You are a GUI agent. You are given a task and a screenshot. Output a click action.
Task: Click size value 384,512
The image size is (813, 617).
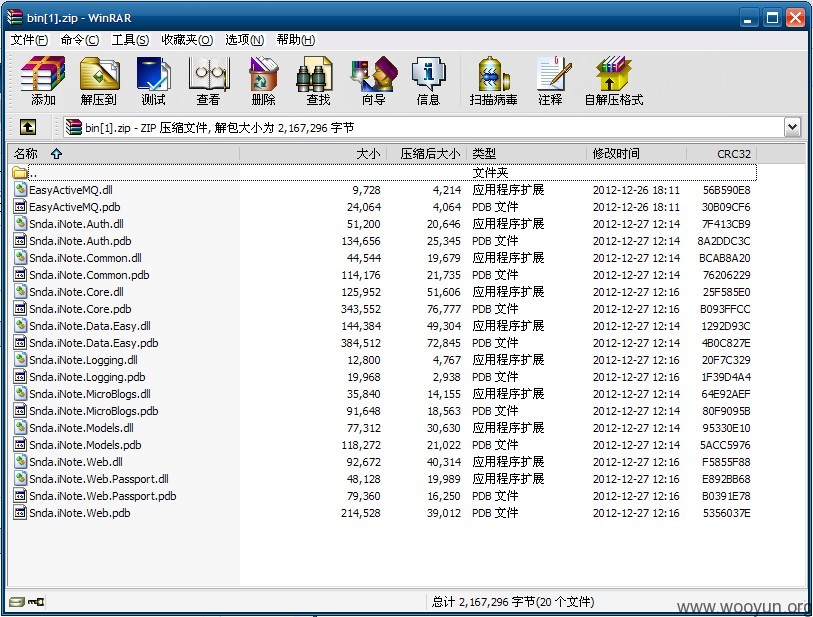pyautogui.click(x=360, y=343)
